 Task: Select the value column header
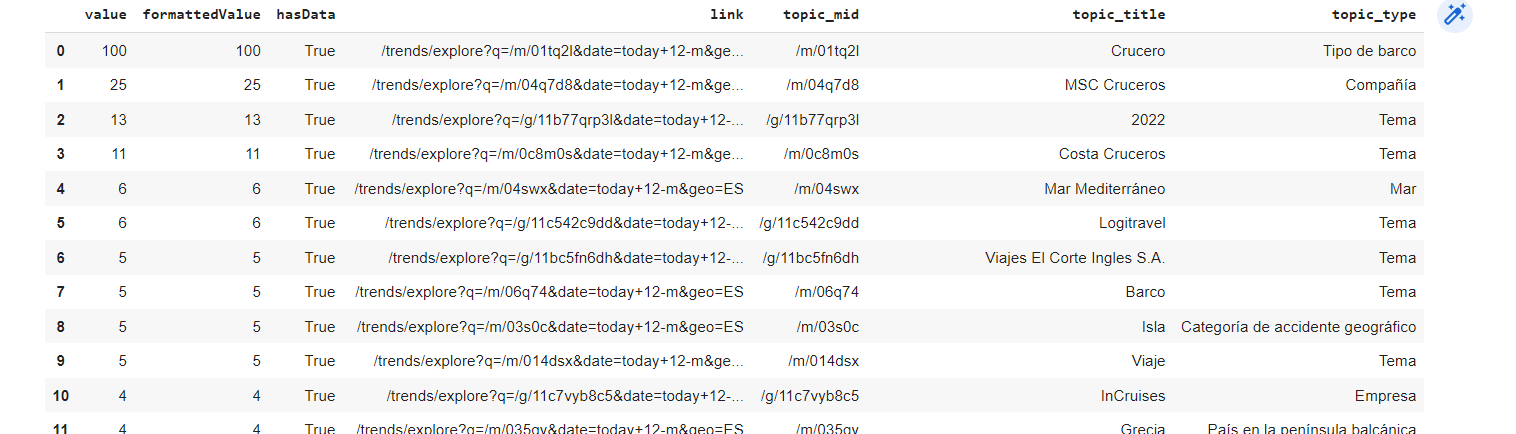107,15
